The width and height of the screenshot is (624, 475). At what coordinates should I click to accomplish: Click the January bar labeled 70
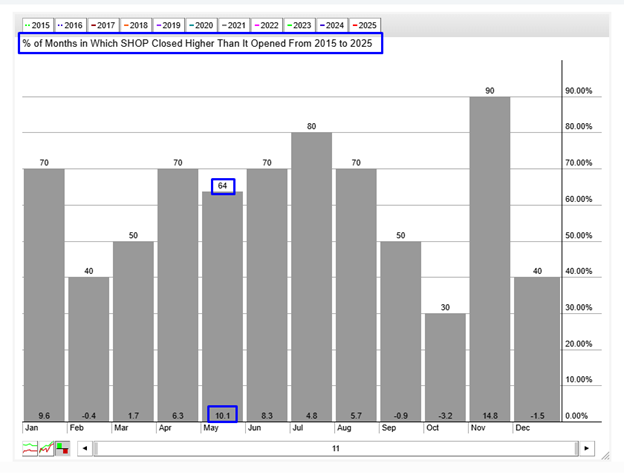coord(44,295)
